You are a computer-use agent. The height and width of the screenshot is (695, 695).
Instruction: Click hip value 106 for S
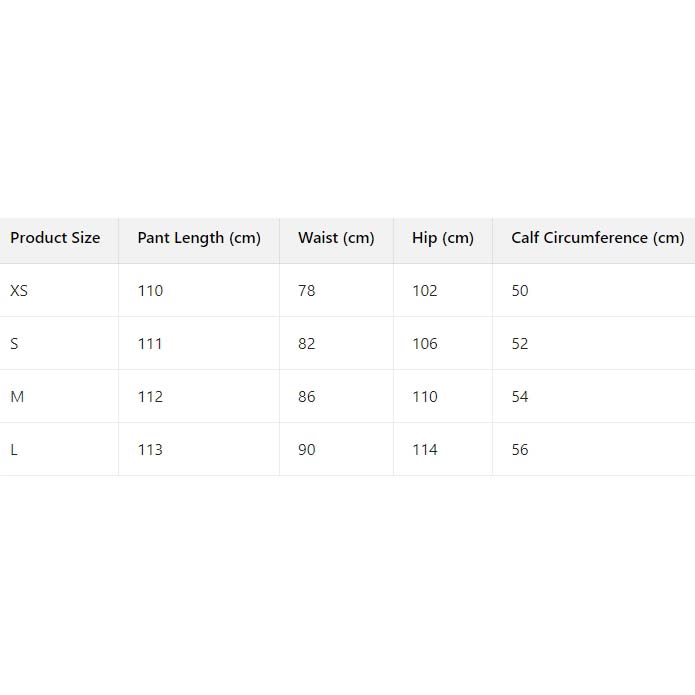pyautogui.click(x=425, y=344)
